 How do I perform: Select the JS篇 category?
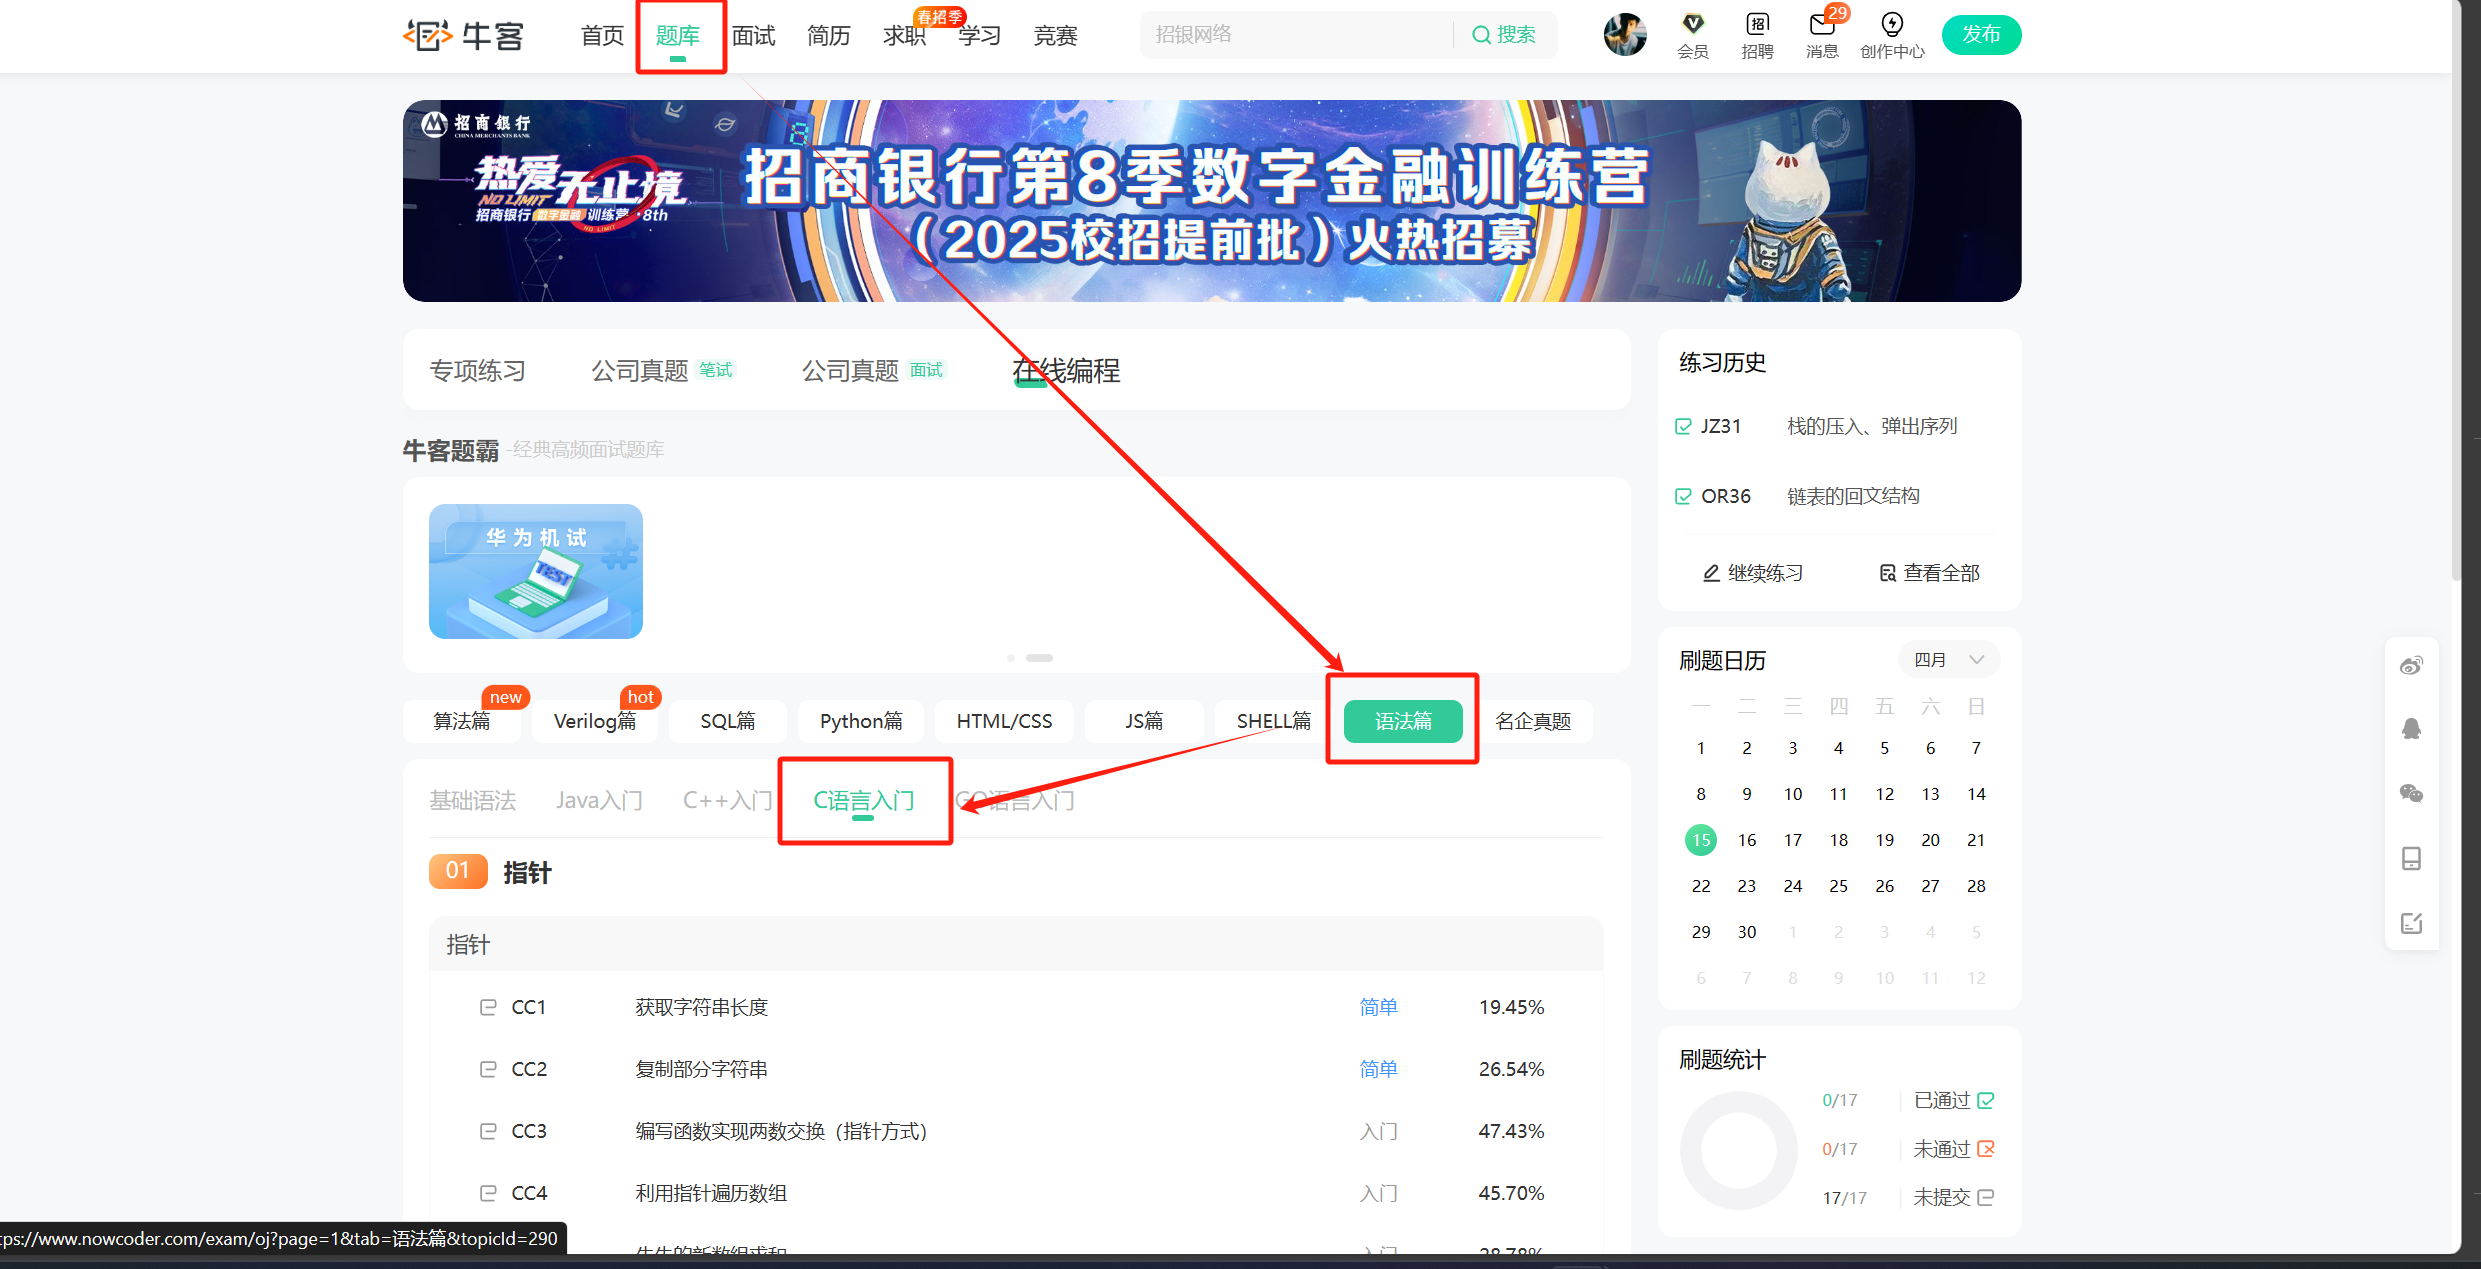1144,721
